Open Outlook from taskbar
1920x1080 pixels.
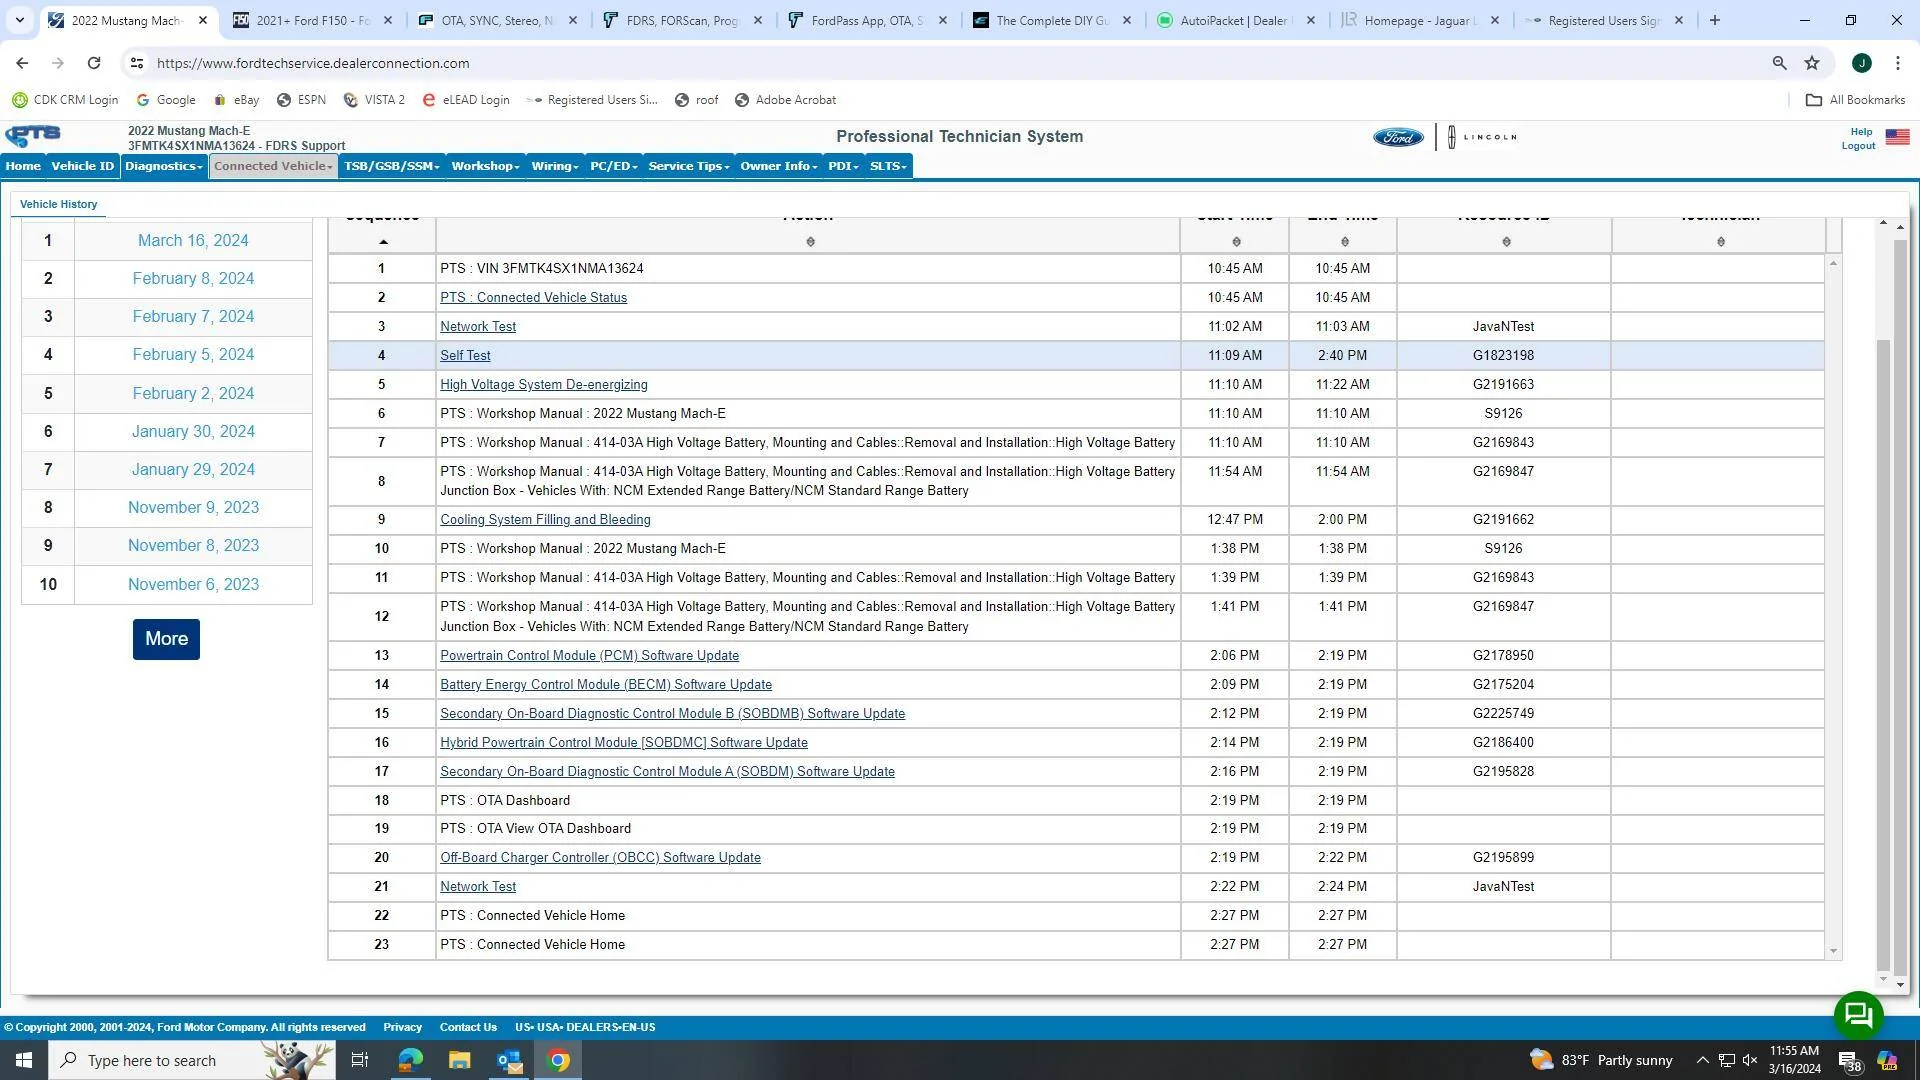509,1060
